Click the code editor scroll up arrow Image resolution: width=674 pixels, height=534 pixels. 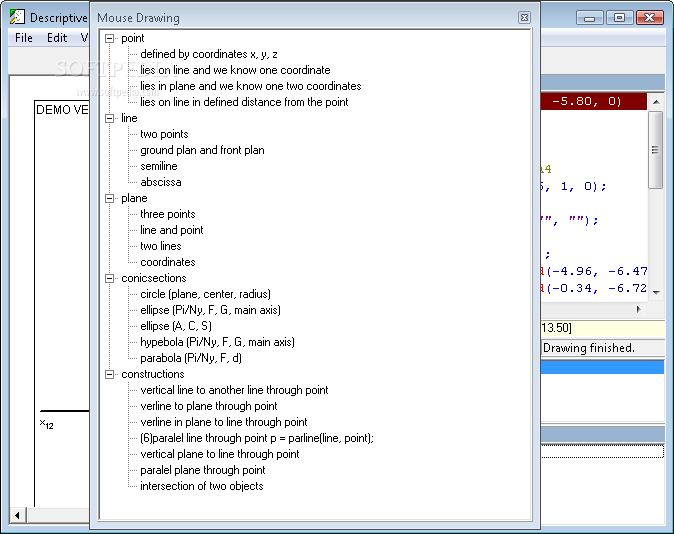tap(656, 102)
